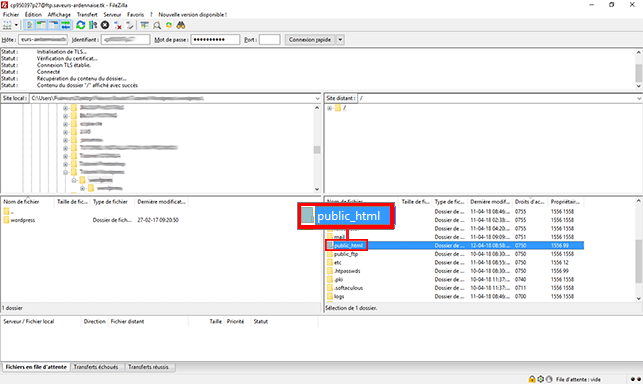
Task: Cancel the current operation
Action: click(x=105, y=25)
